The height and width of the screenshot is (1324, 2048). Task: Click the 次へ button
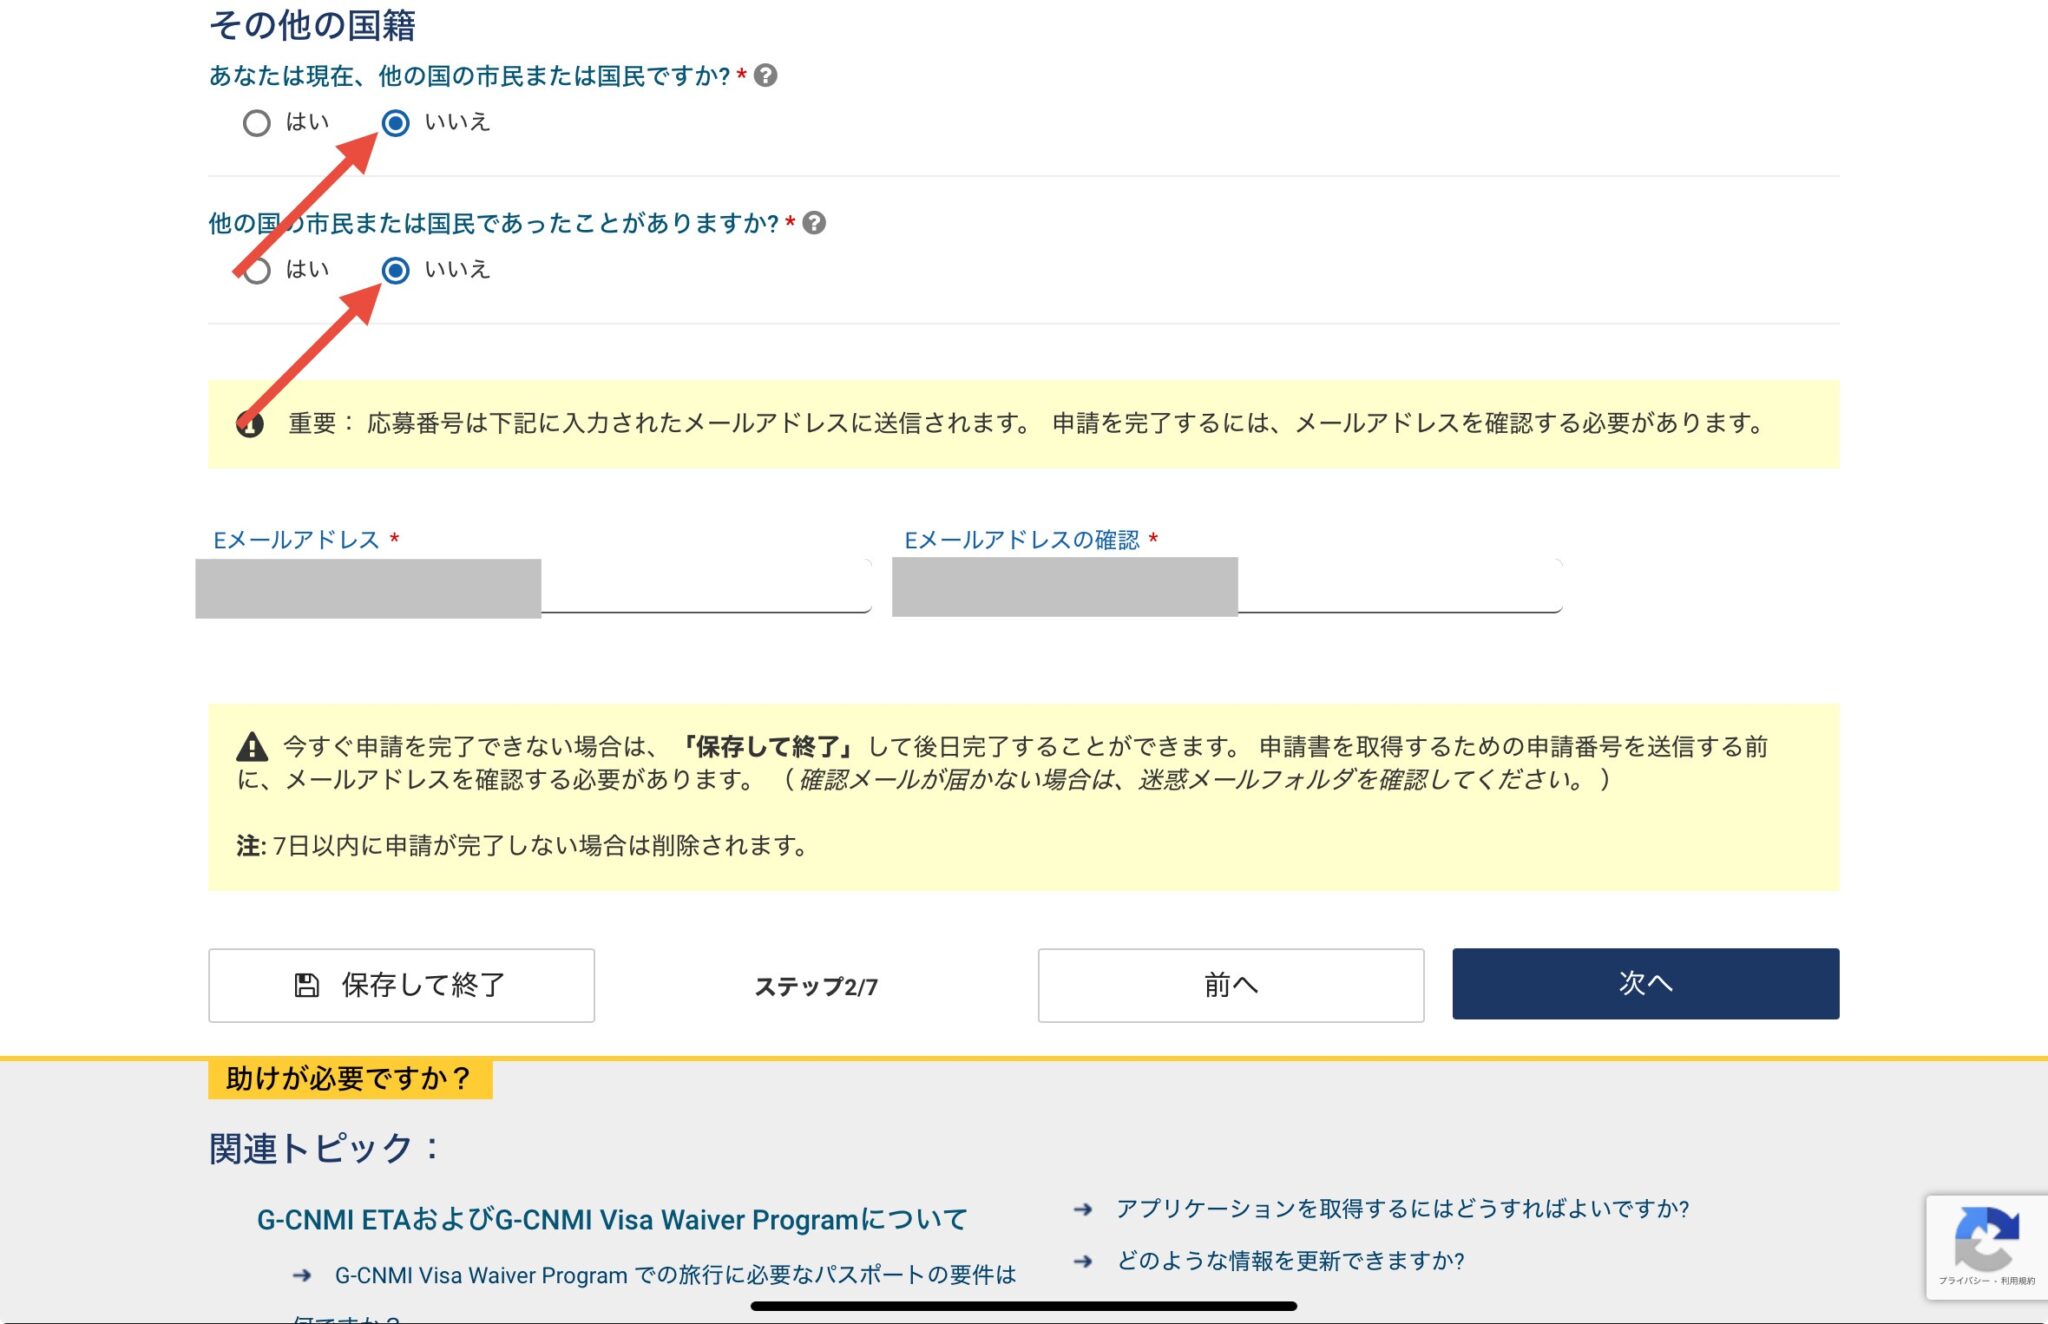[1644, 984]
